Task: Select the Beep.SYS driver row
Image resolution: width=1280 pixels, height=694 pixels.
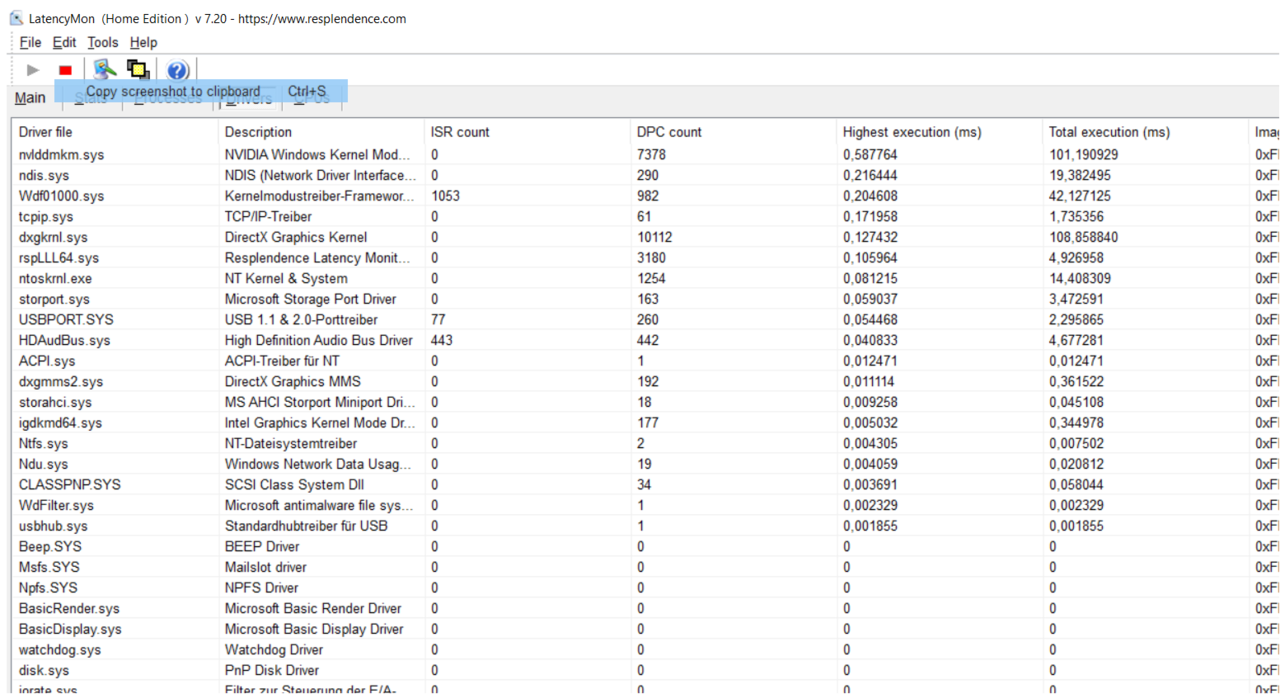Action: [x=645, y=546]
